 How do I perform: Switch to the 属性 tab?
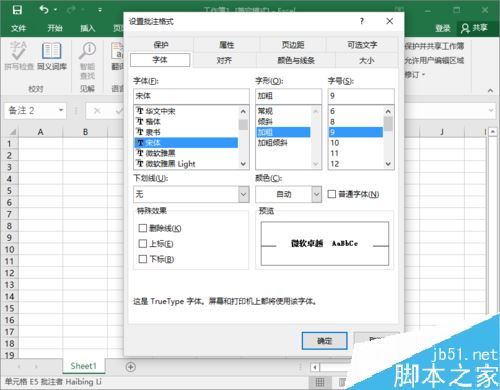(x=227, y=45)
